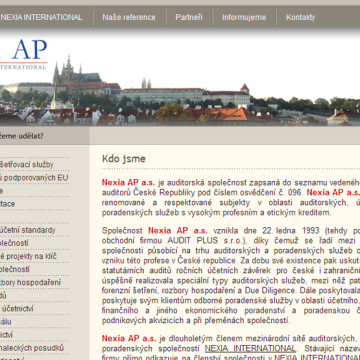
Task: Open the Informujeme menu item
Action: pyautogui.click(x=244, y=17)
